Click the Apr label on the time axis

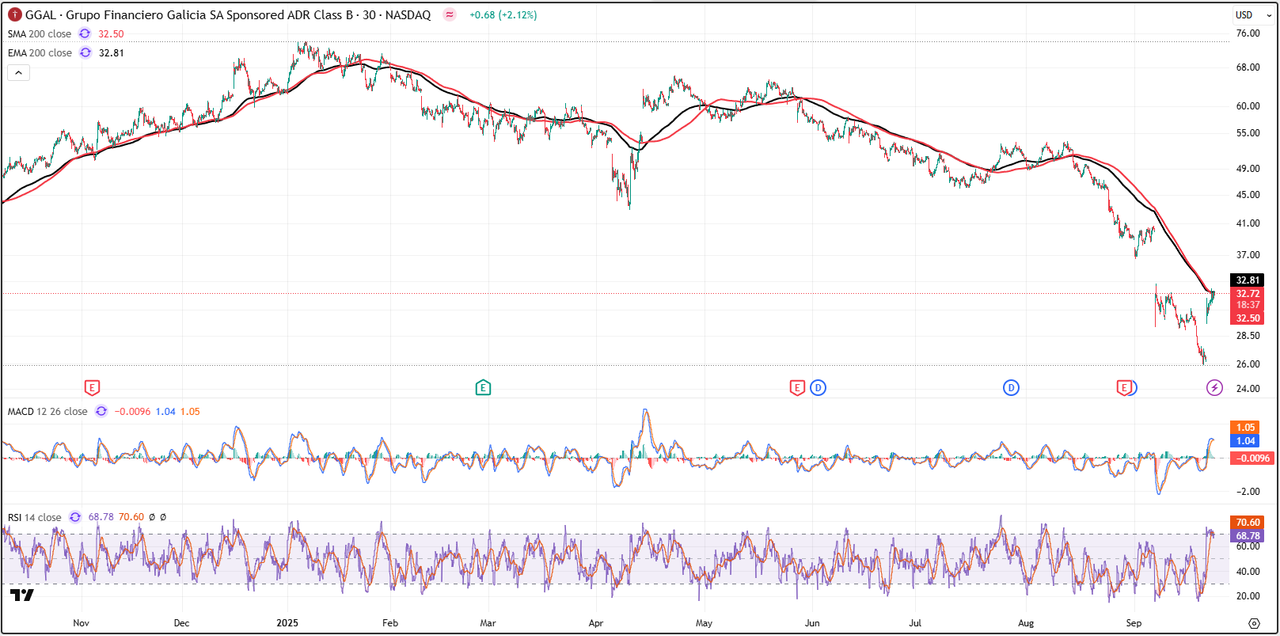pos(595,622)
